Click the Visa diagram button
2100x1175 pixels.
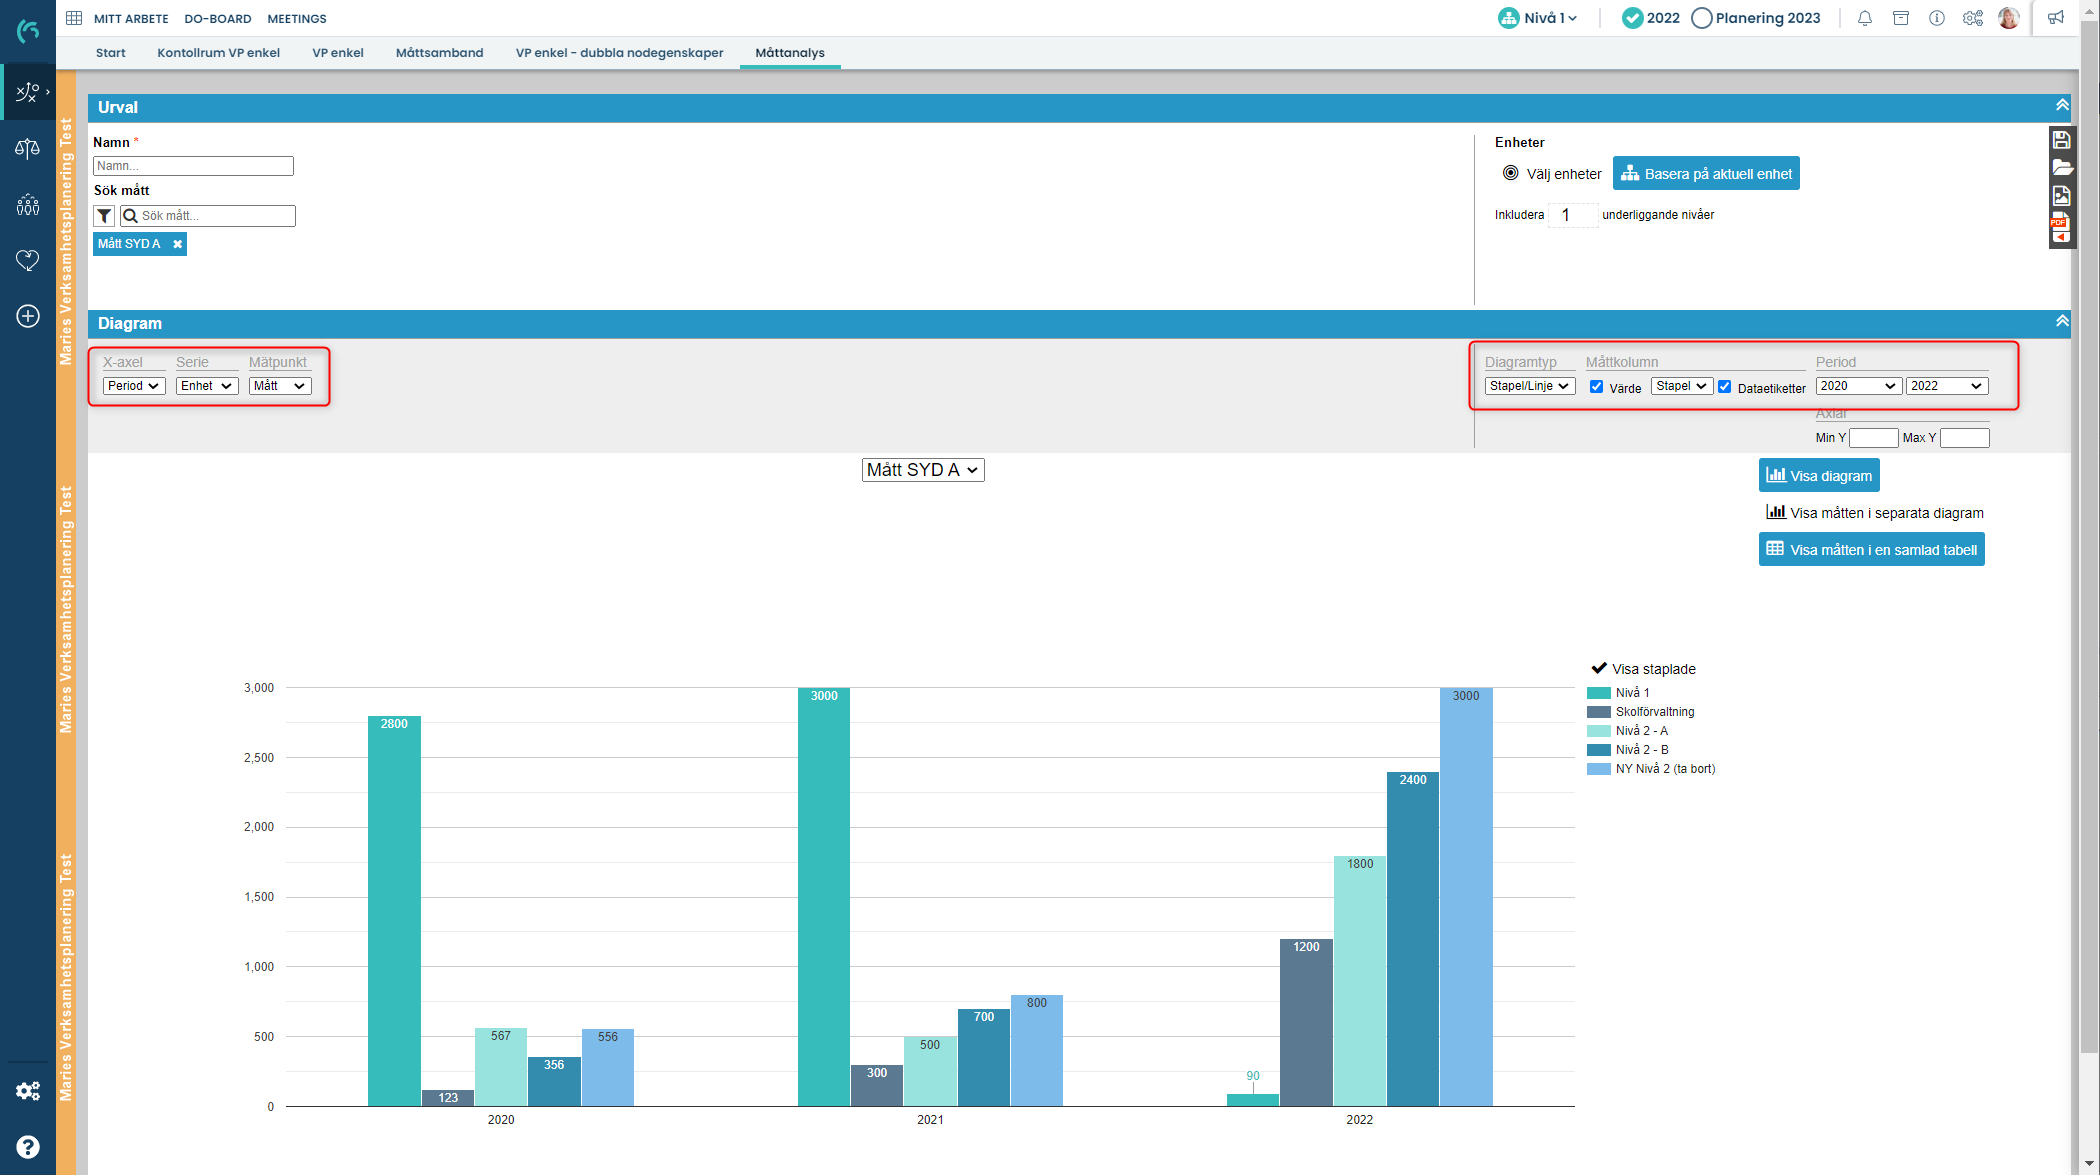click(x=1819, y=476)
